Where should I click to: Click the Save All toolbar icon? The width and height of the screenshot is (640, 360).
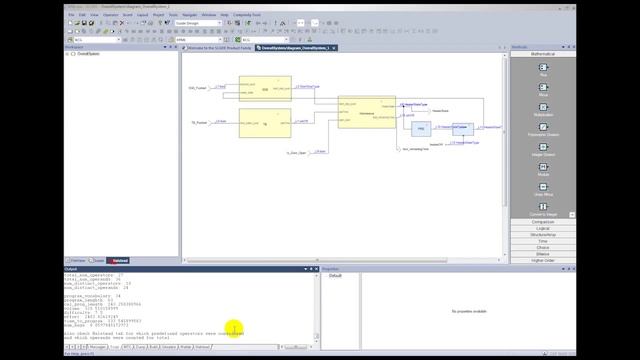coord(91,23)
